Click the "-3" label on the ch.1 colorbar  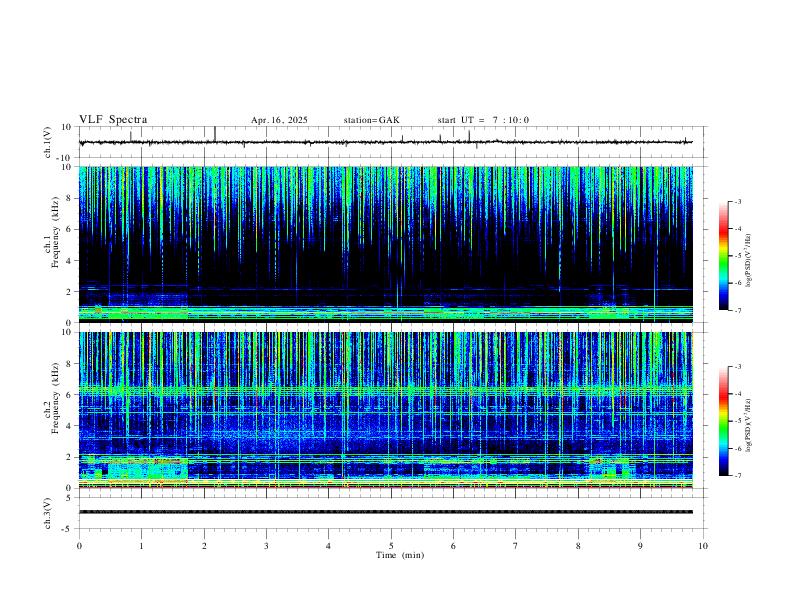click(x=737, y=202)
